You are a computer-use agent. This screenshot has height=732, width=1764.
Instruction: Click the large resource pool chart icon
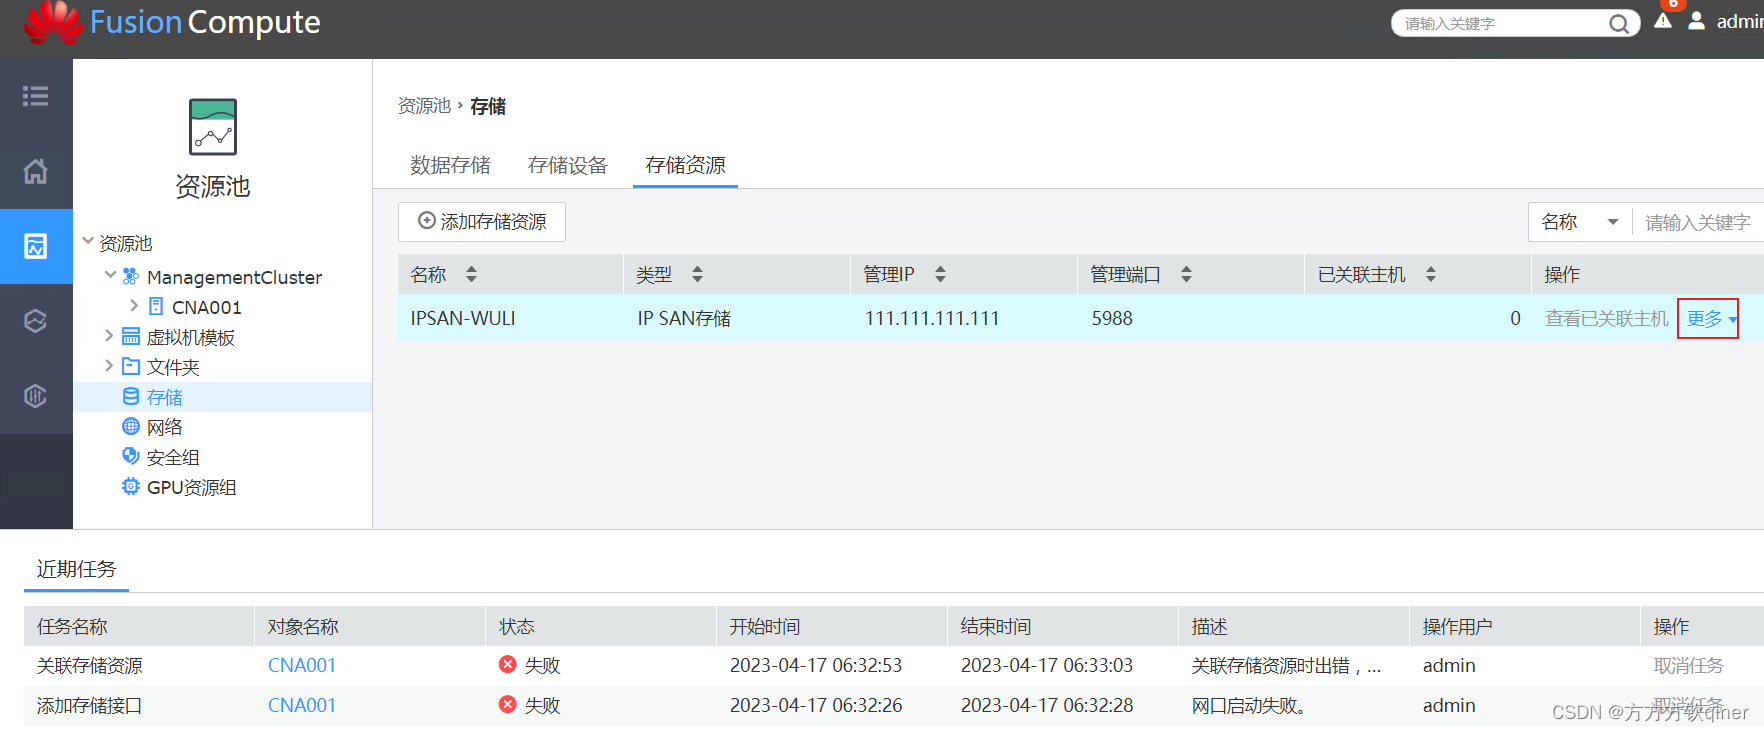pos(213,127)
